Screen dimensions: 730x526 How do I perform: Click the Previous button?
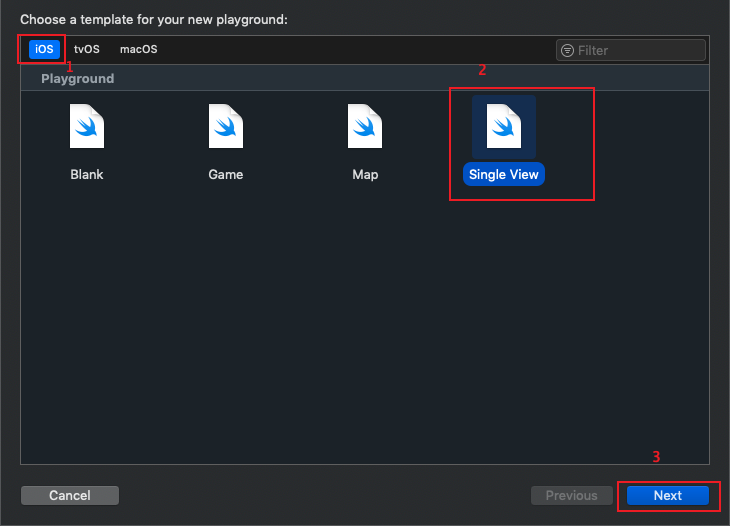(571, 495)
